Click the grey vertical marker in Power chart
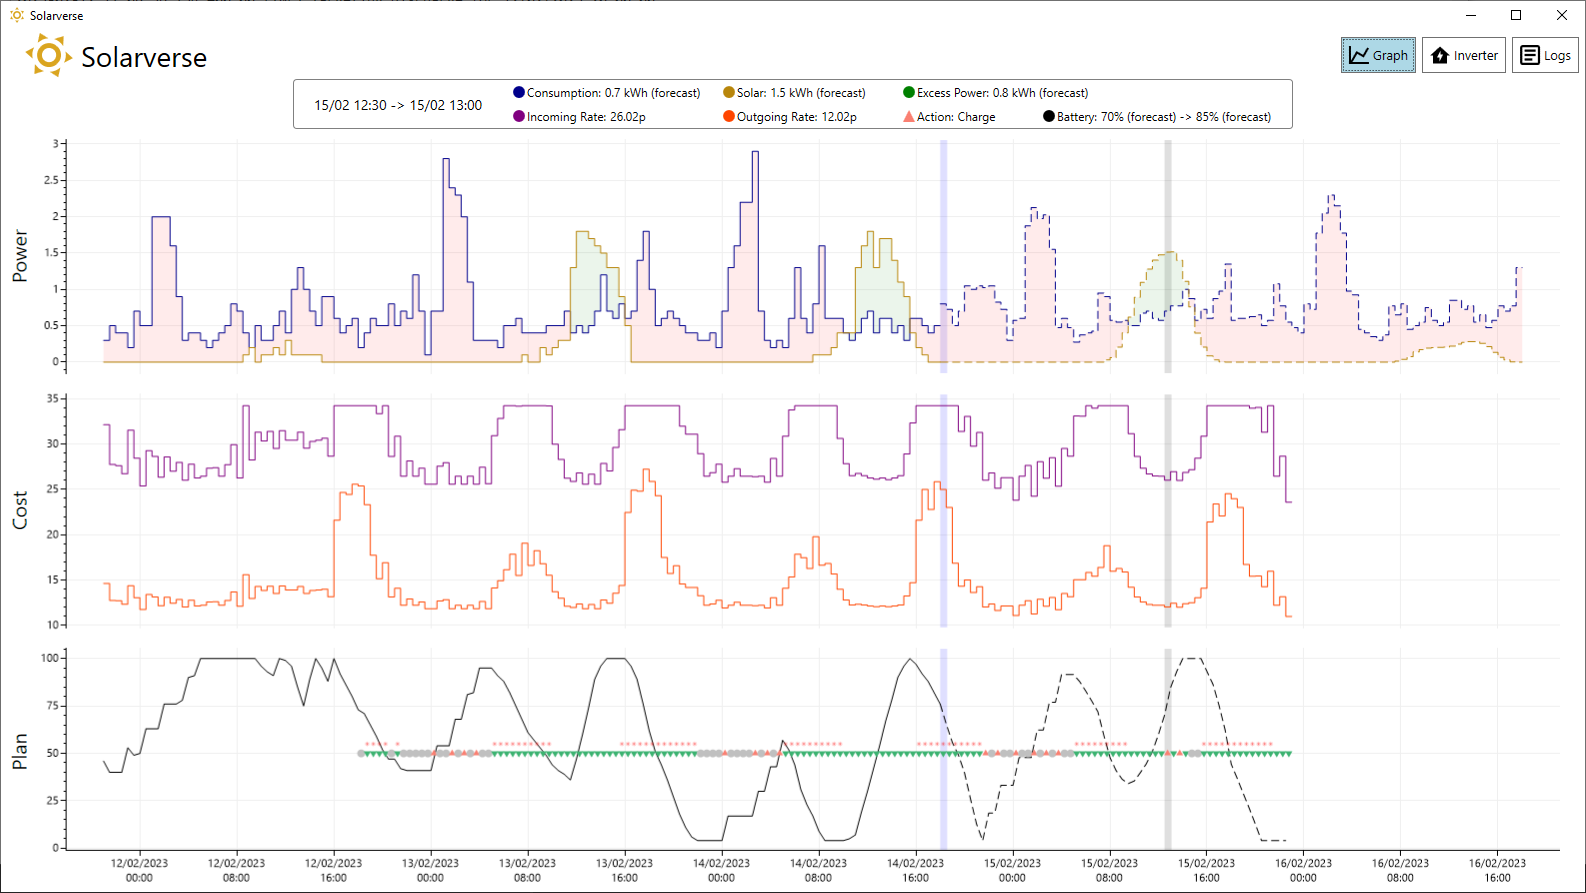1586x893 pixels. point(1168,257)
